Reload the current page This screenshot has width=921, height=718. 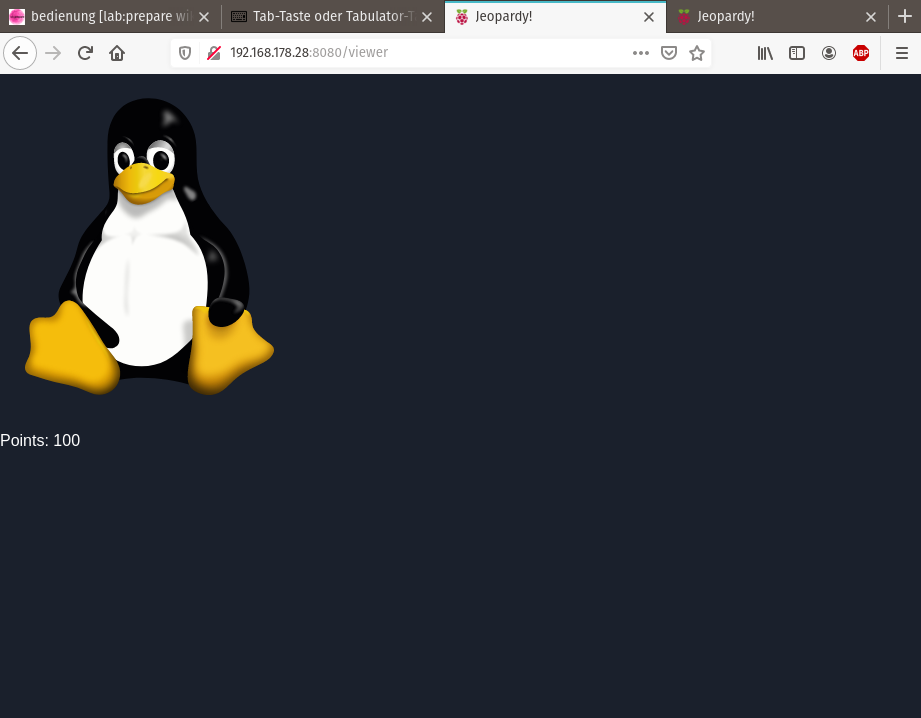tap(85, 53)
